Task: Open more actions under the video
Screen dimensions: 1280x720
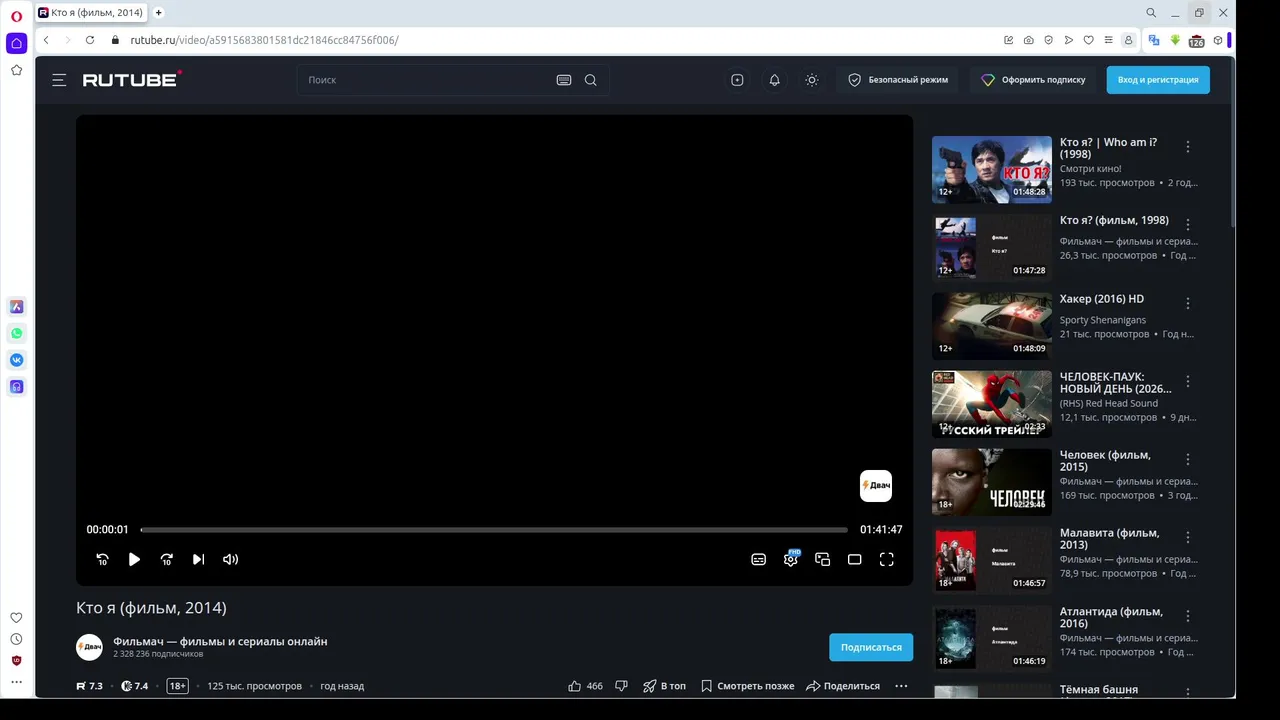Action: [901, 686]
